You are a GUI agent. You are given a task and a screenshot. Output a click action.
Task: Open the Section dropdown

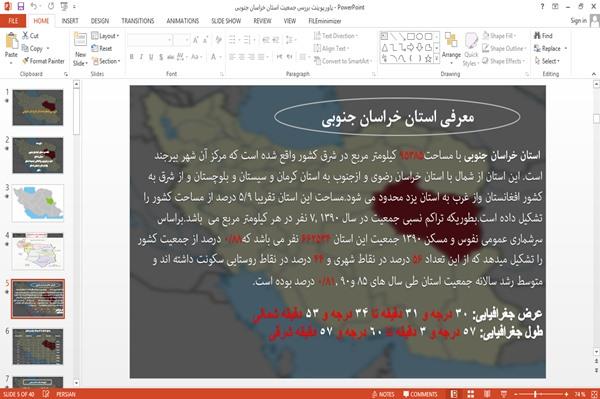click(106, 61)
